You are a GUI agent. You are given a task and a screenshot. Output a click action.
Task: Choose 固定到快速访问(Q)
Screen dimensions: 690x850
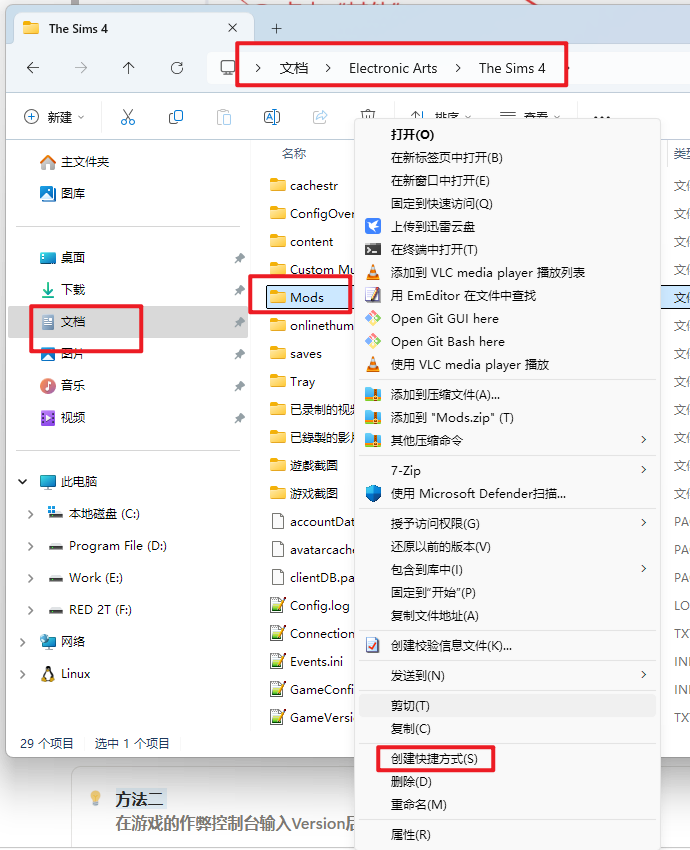coord(442,204)
